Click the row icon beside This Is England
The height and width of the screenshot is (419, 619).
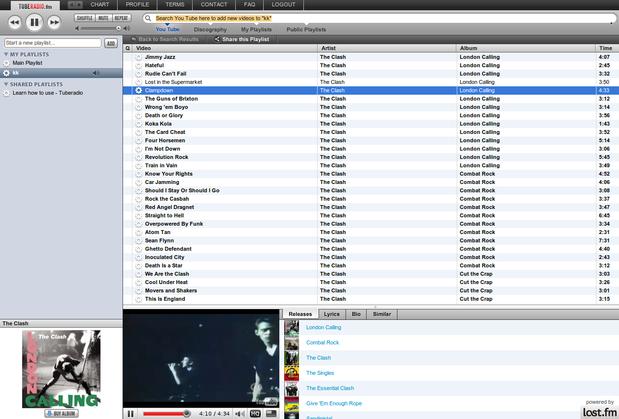point(139,299)
